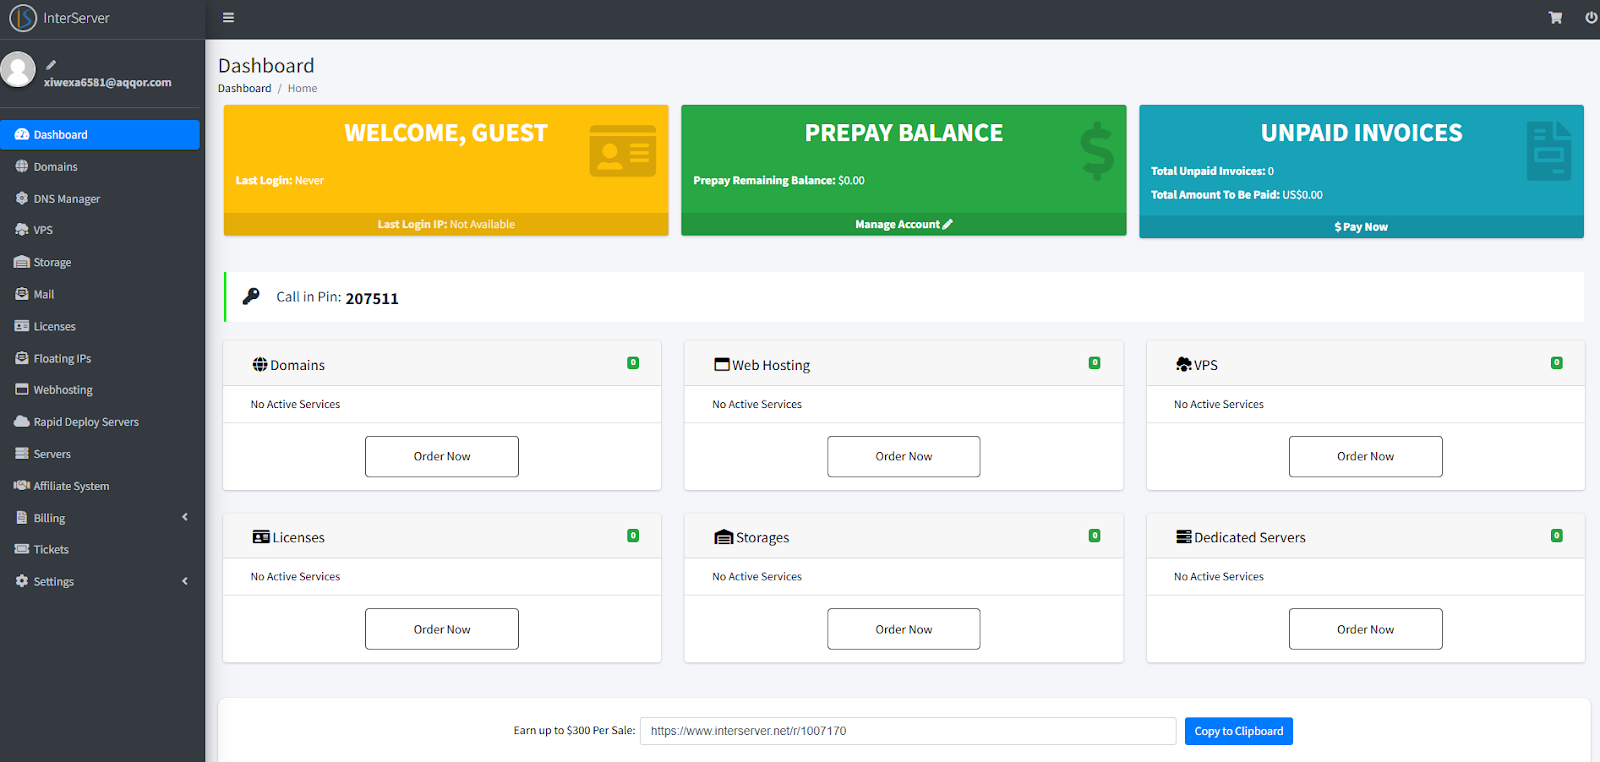Open Mail in the sidebar
Image resolution: width=1600 pixels, height=762 pixels.
[x=100, y=294]
